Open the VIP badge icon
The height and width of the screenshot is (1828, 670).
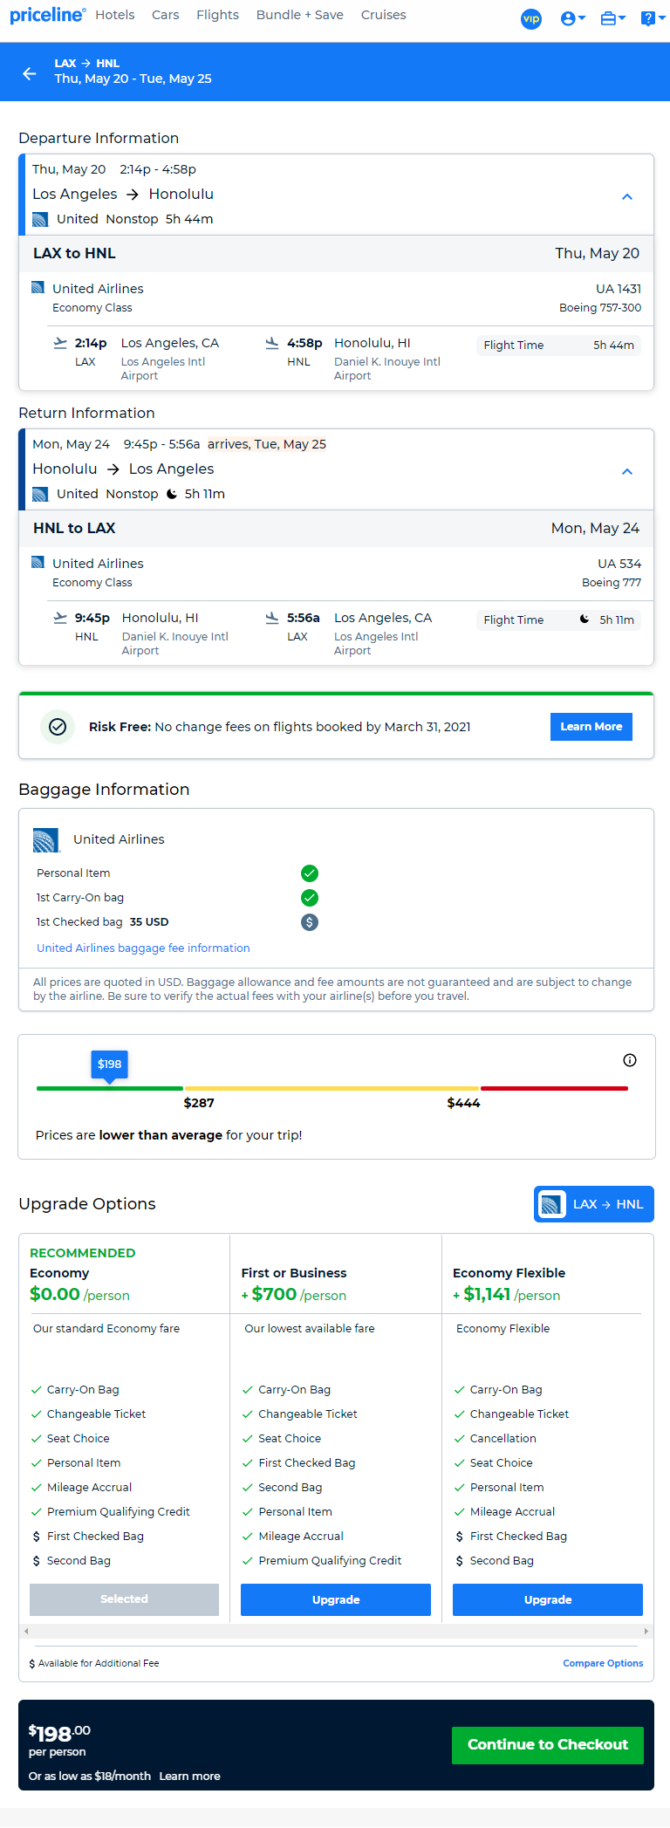(x=531, y=18)
